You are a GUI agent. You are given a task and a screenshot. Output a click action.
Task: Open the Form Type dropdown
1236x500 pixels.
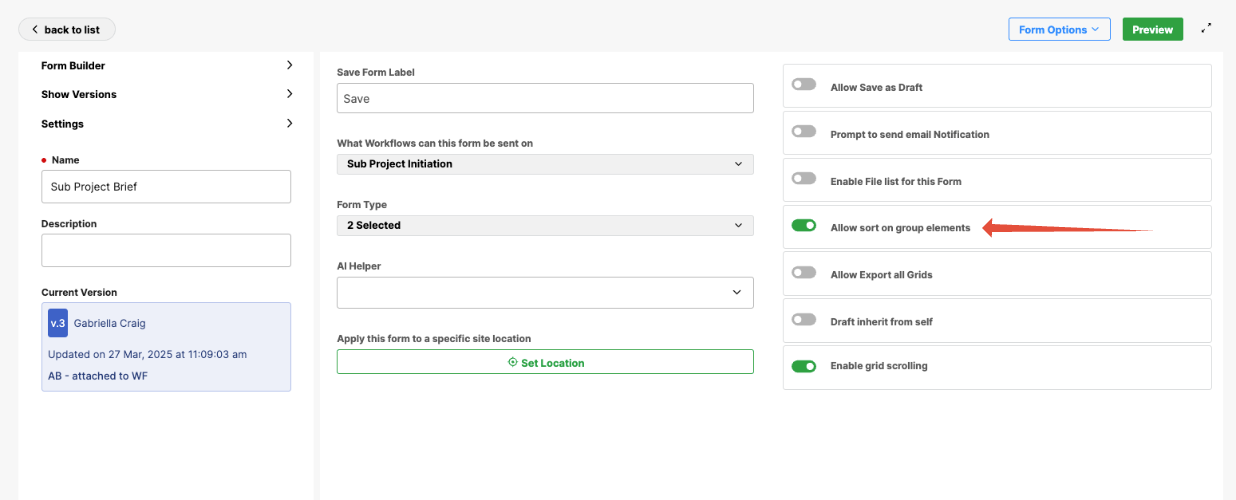[x=545, y=226]
